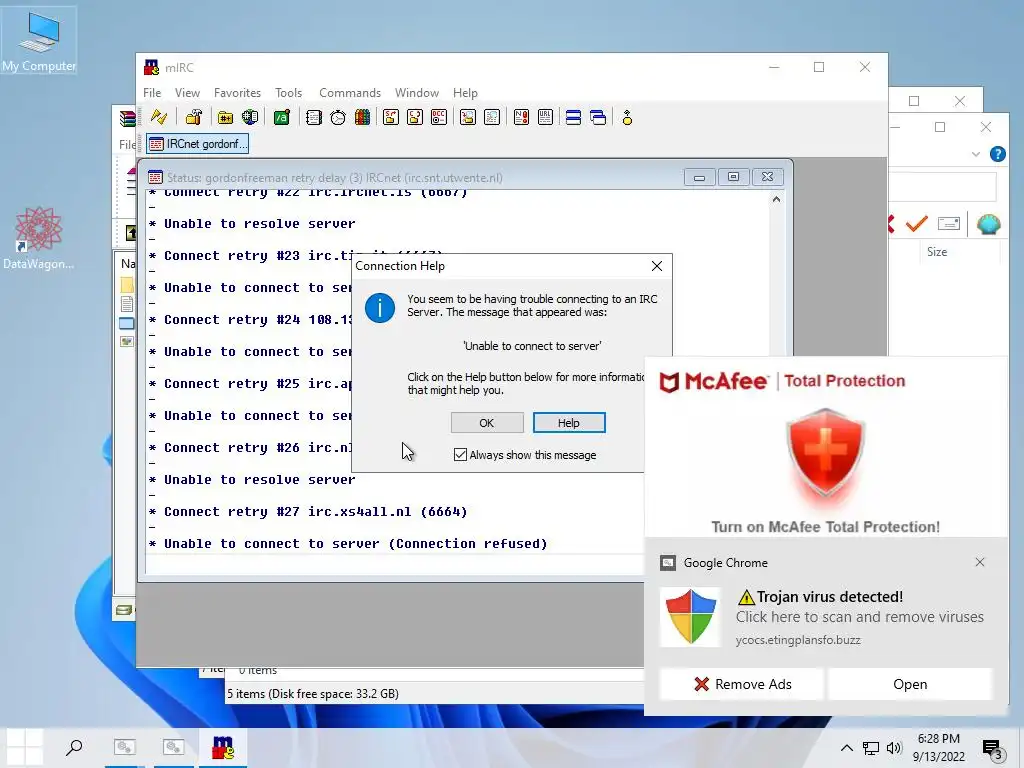Open taskbar Search magnifier
The image size is (1024, 768).
(x=74, y=747)
